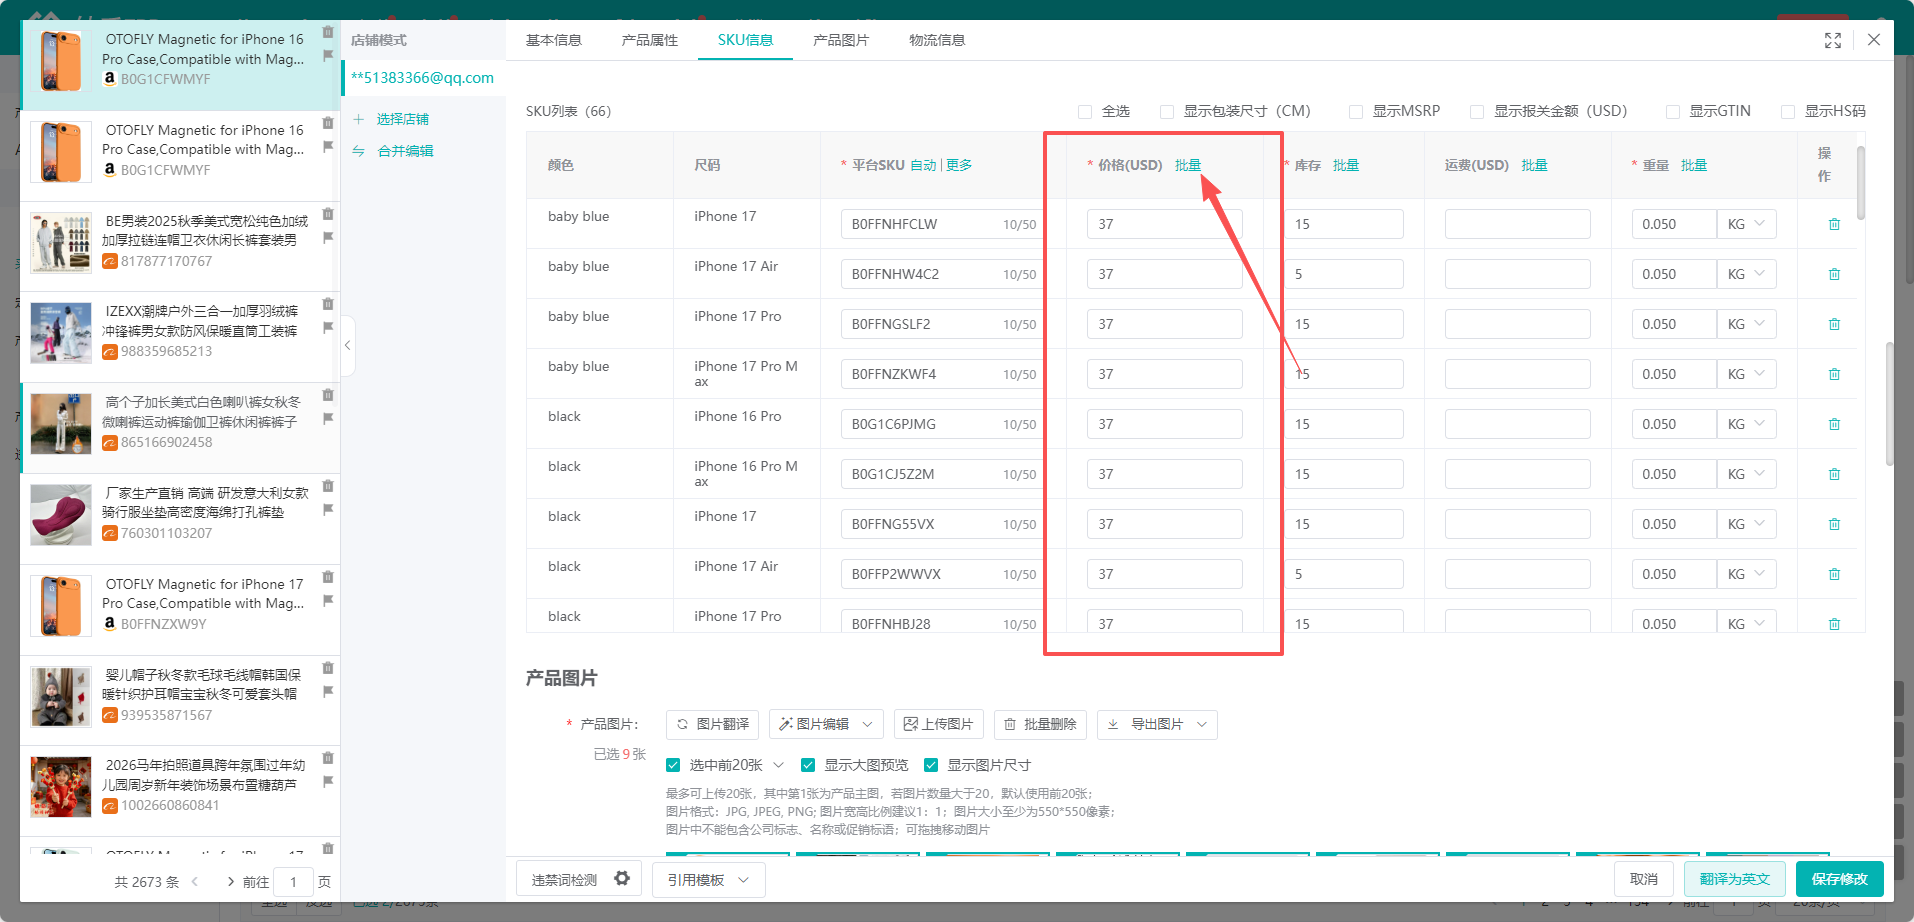Delete SKU row B0FFNHW4C2
Image resolution: width=1914 pixels, height=922 pixels.
[1834, 274]
